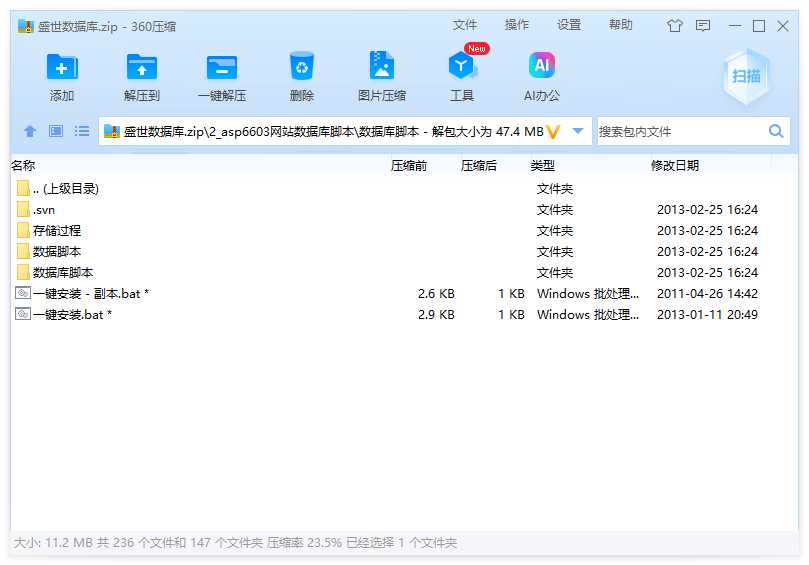The height and width of the screenshot is (565, 809).
Task: Click the archive icon in the address bar
Action: point(111,131)
